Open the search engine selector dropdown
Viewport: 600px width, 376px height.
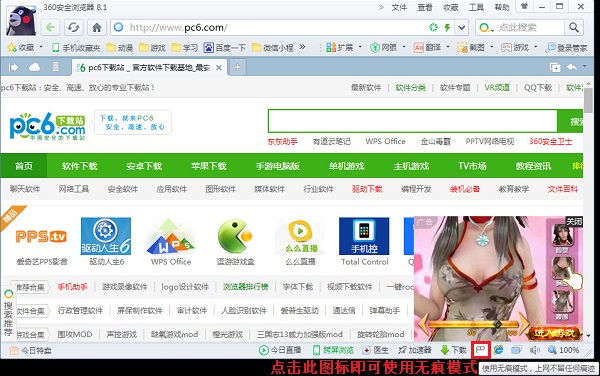pos(487,28)
